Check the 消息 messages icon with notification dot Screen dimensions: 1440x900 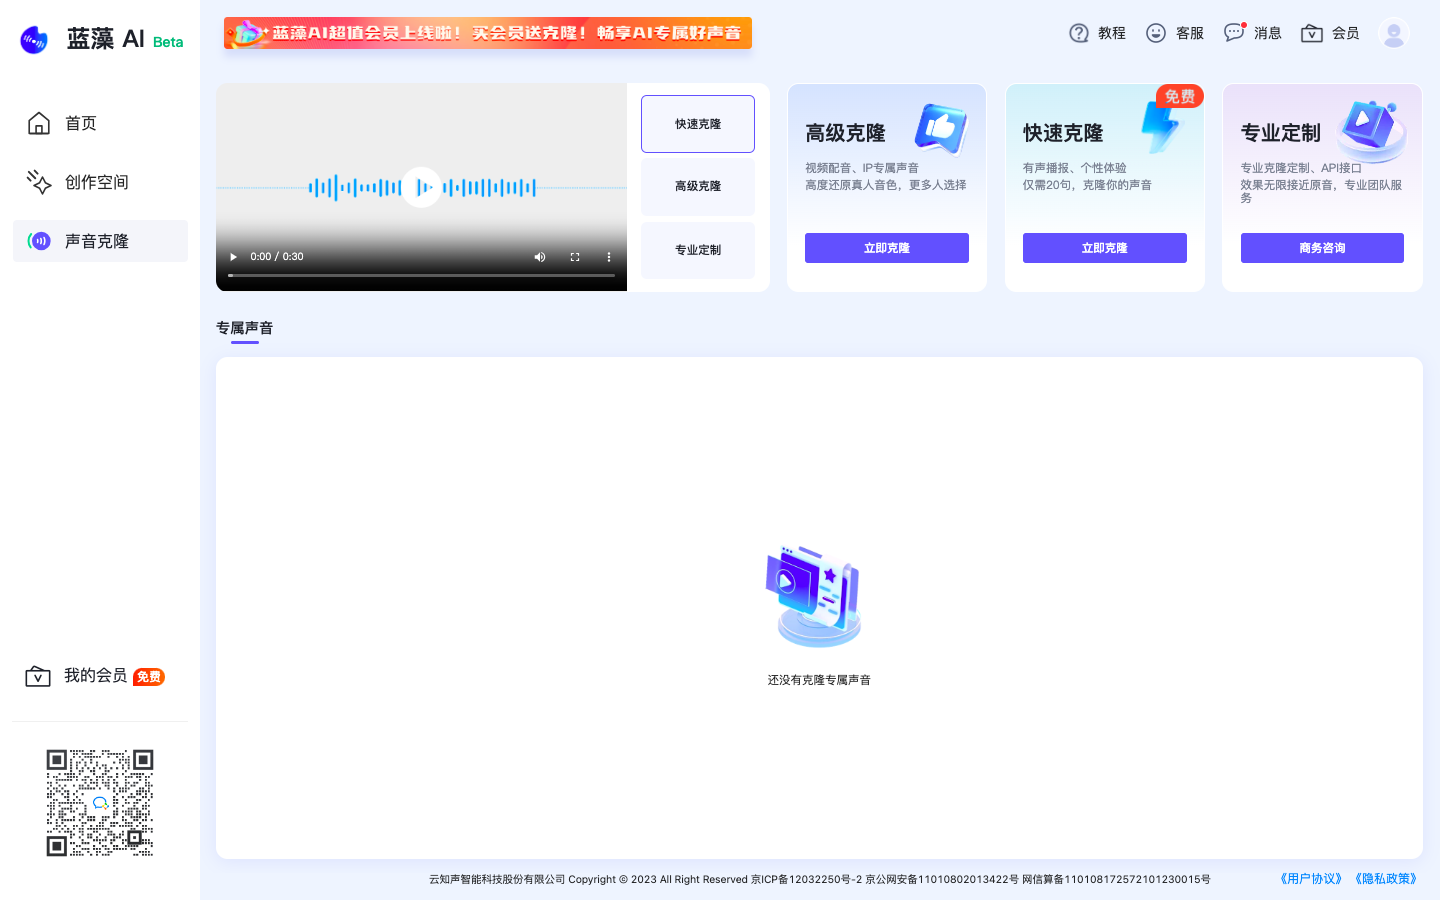pos(1234,32)
